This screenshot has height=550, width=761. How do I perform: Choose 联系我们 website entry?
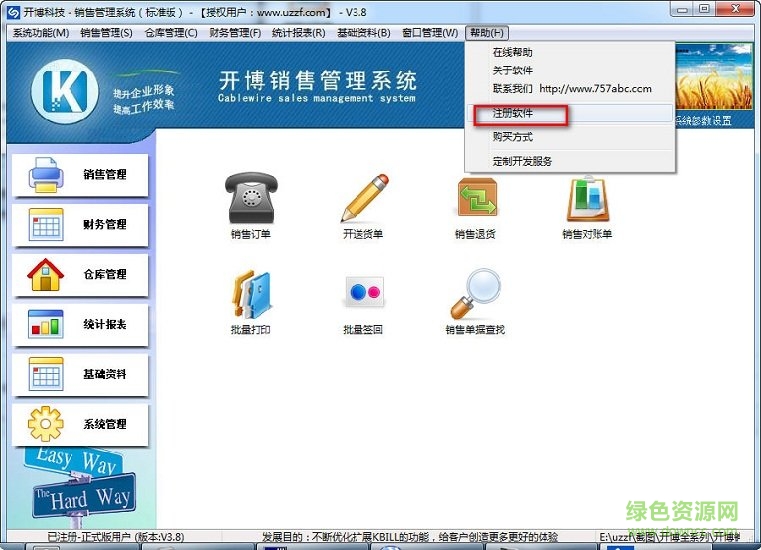tap(570, 89)
